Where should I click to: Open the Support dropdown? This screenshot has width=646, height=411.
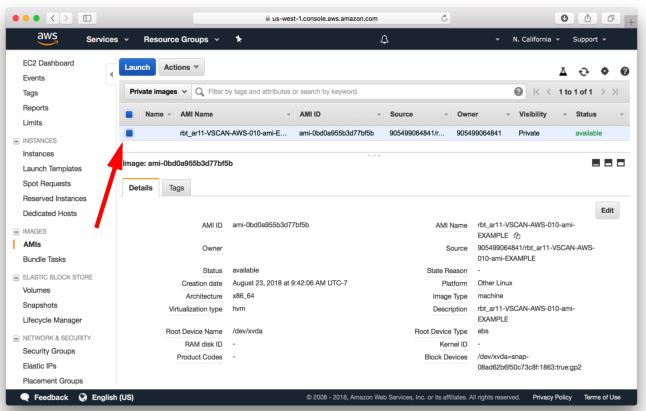point(589,40)
